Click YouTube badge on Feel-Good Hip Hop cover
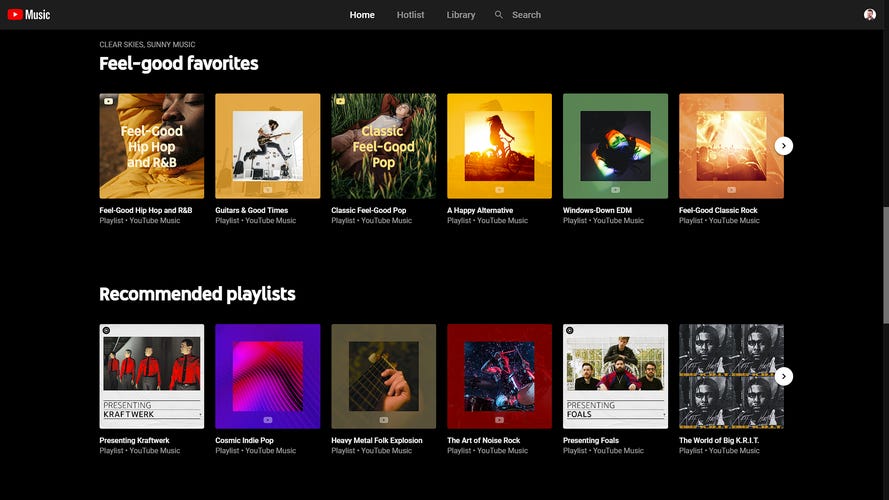Viewport: 889px width, 500px height. (x=109, y=101)
